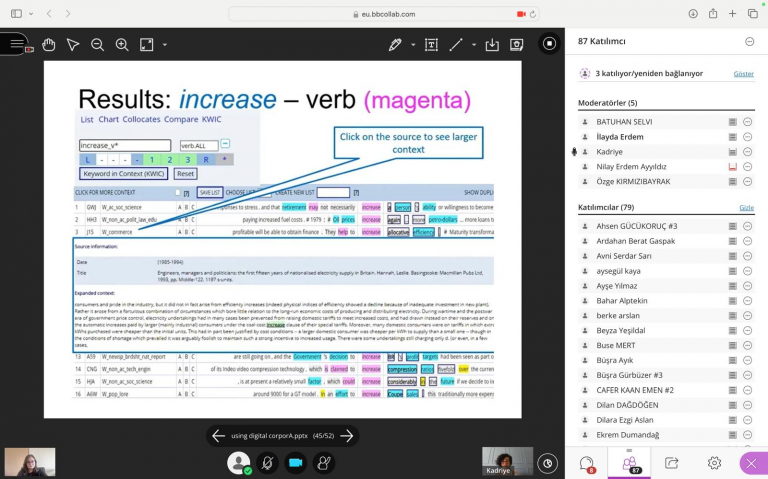
Task: Open the session menu hamburger icon
Action: click(x=17, y=44)
